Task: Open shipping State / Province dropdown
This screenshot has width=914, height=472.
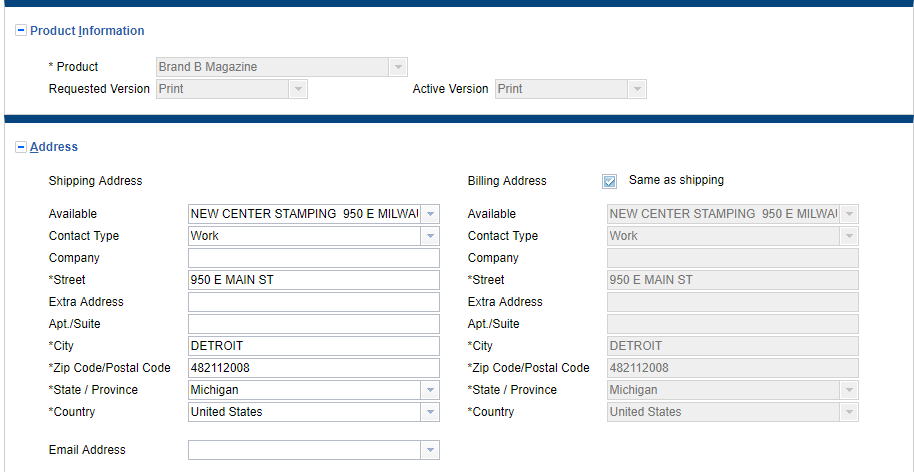Action: tap(430, 390)
